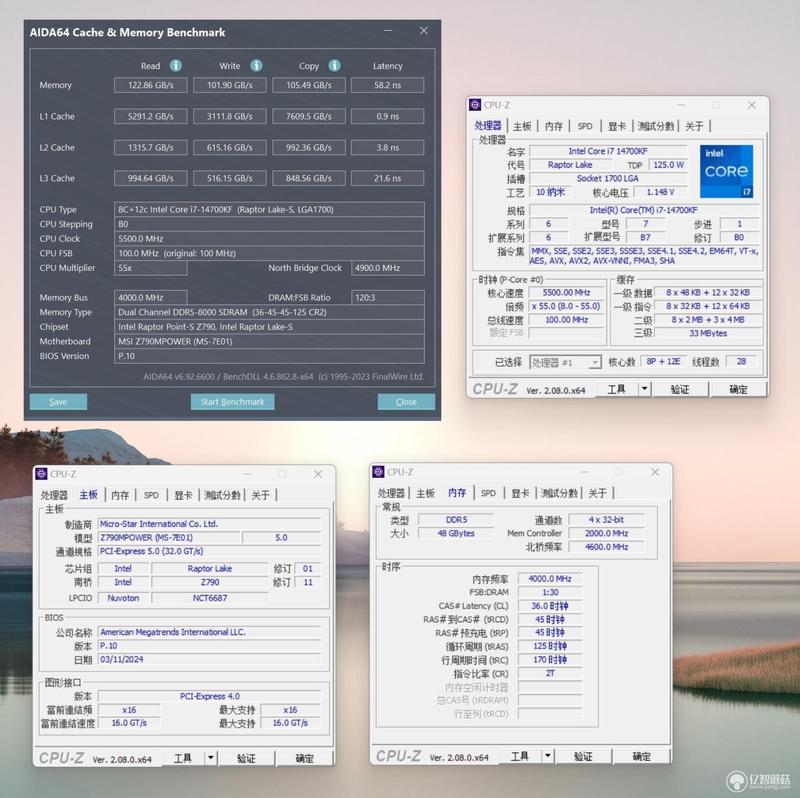Click the CPU-Z app icon in the mainboard window title bar

pos(41,473)
